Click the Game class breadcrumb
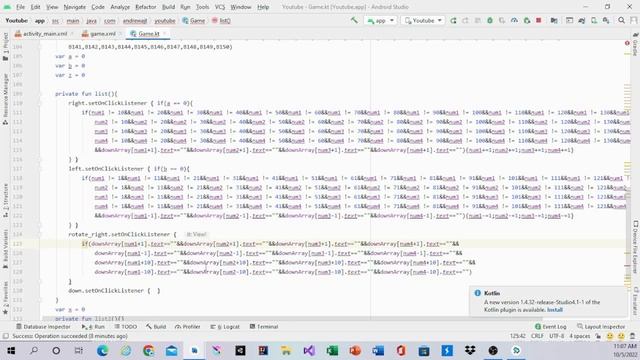 click(193, 20)
